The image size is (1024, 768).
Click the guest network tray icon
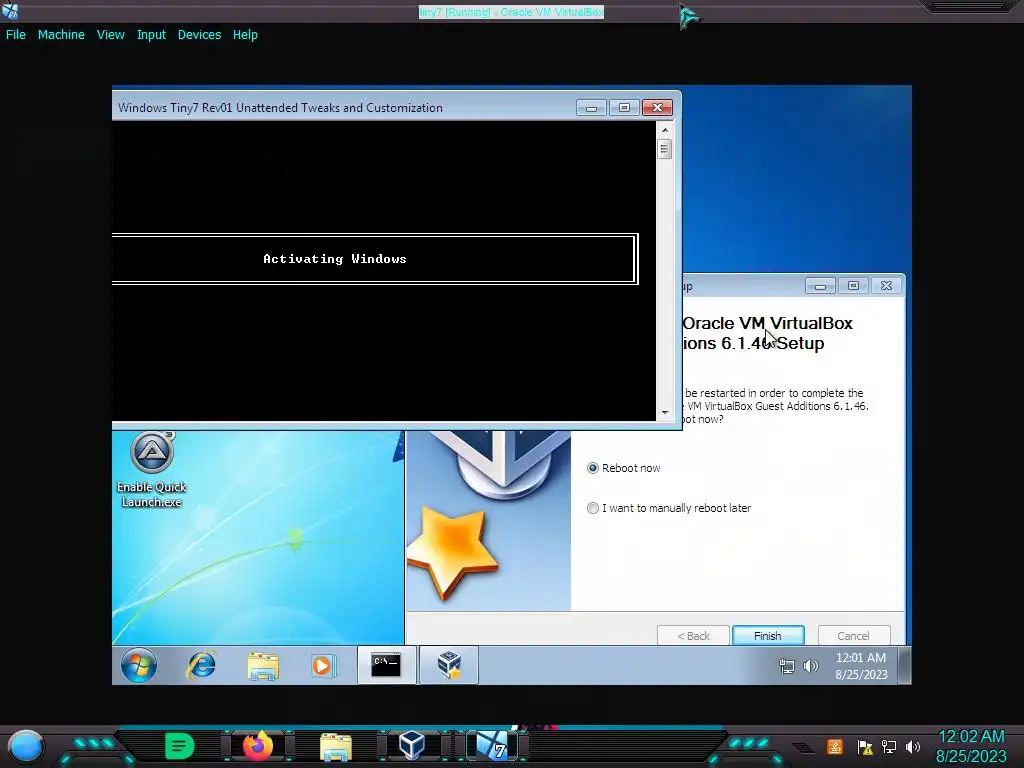[787, 666]
